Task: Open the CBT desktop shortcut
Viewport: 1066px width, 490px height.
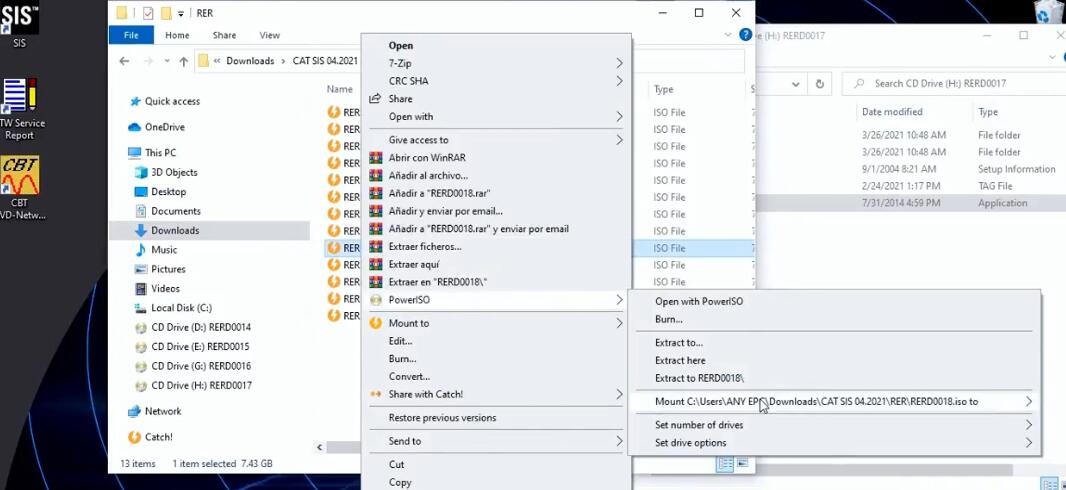Action: (19, 187)
